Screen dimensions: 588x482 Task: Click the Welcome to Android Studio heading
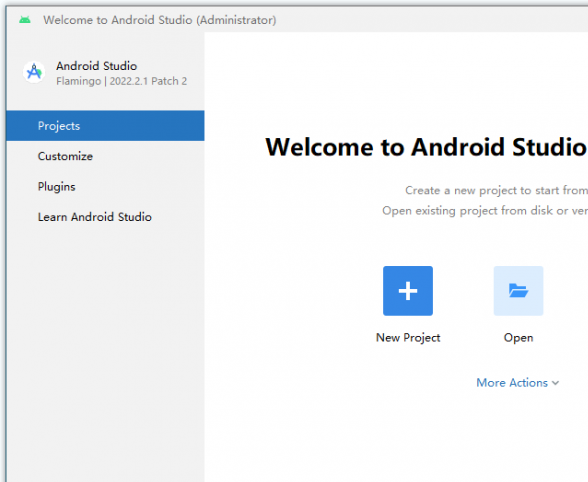426,147
